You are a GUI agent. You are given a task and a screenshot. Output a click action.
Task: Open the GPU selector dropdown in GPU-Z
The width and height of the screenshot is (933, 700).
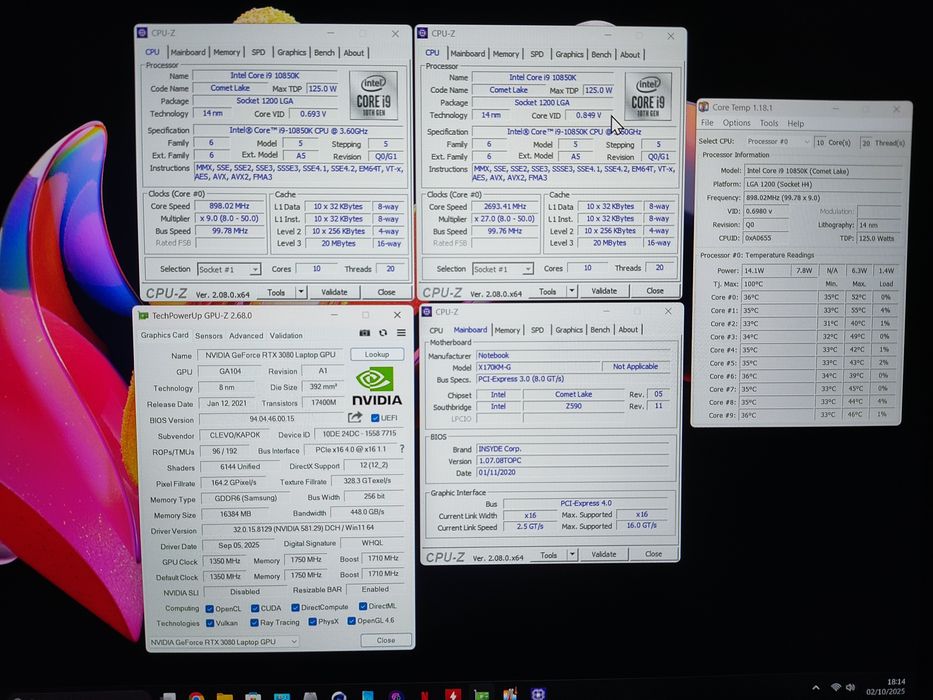223,642
